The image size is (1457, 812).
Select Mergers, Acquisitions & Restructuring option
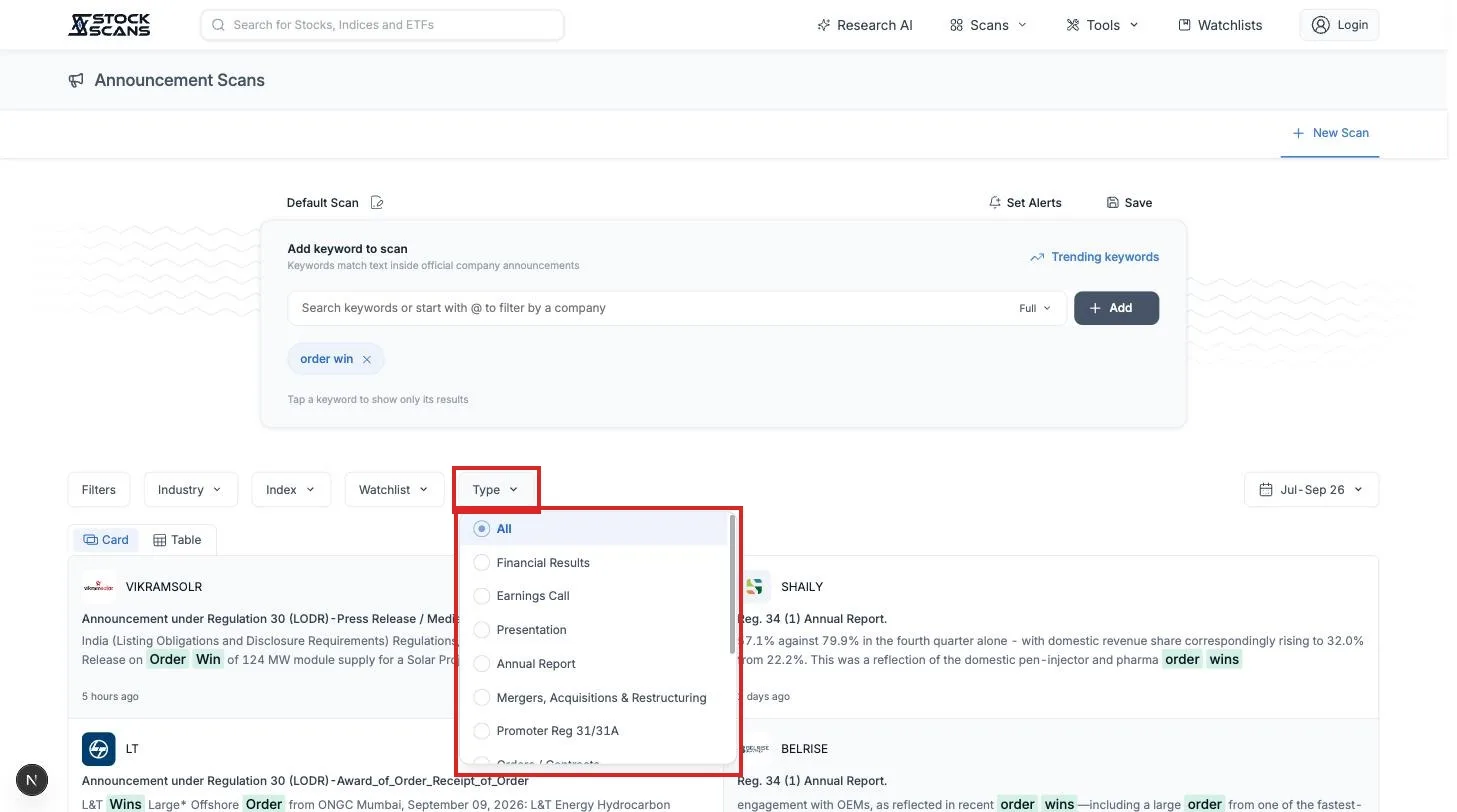pos(594,698)
